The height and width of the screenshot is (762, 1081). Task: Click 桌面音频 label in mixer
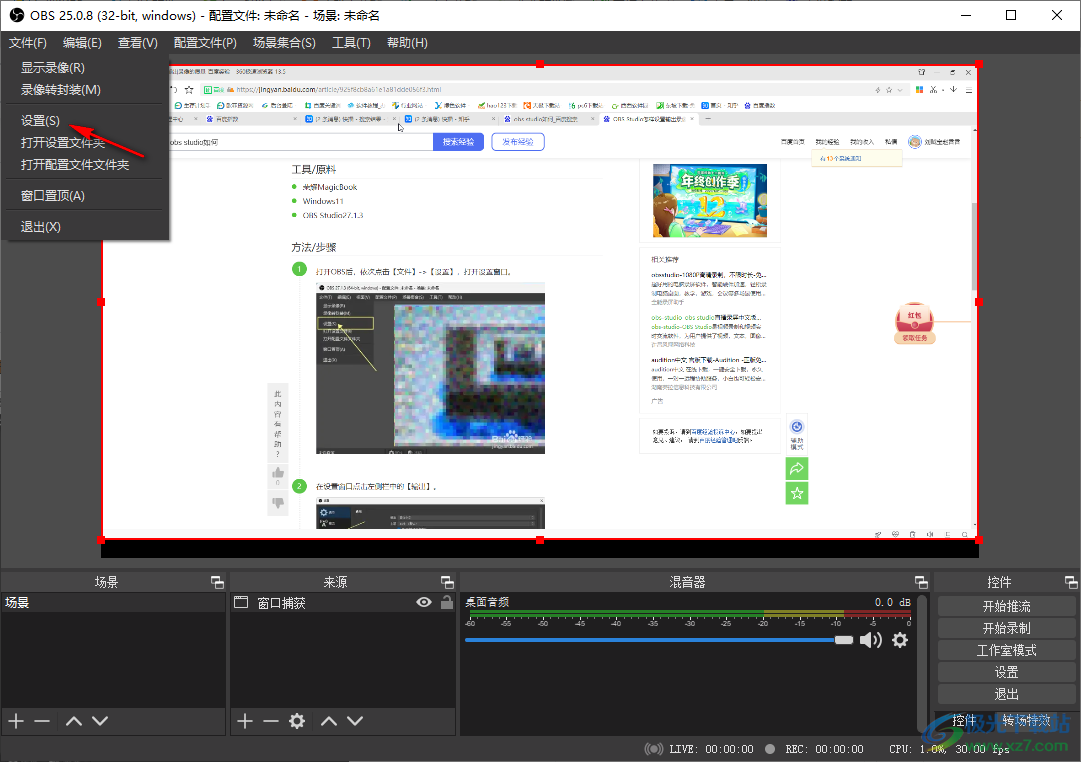tap(487, 602)
